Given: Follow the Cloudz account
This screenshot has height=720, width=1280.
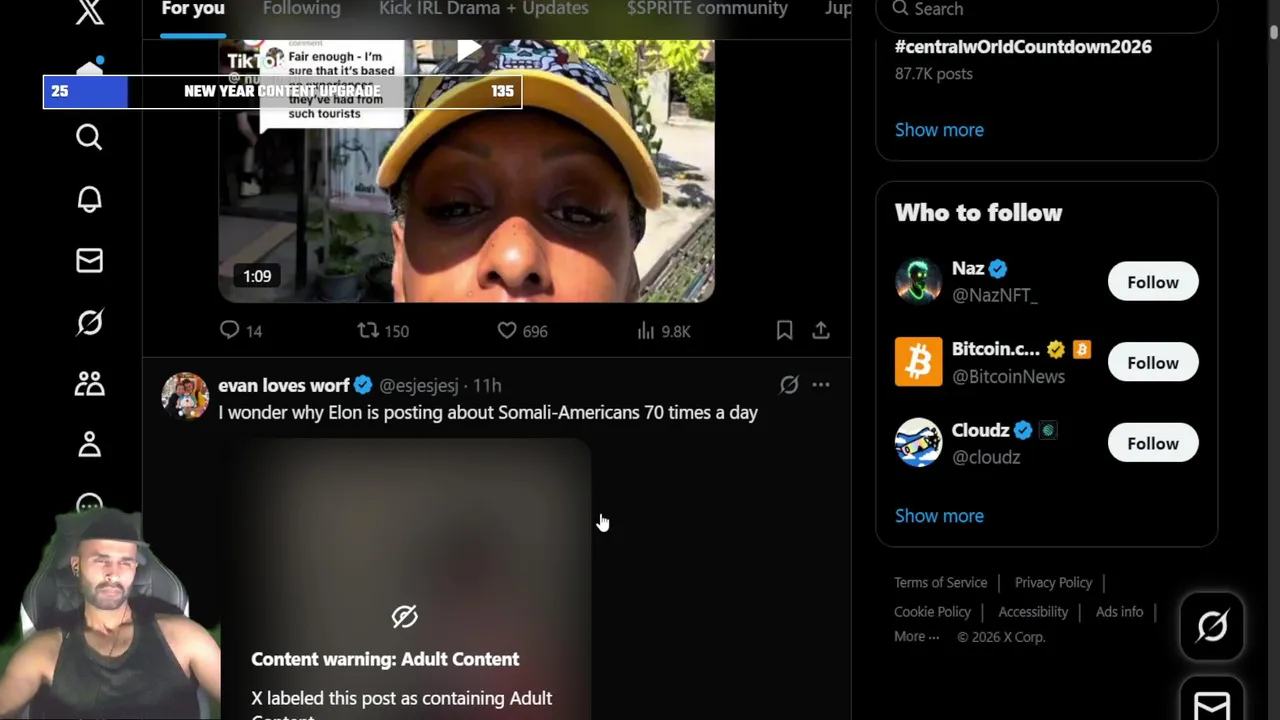Looking at the screenshot, I should click(x=1153, y=443).
